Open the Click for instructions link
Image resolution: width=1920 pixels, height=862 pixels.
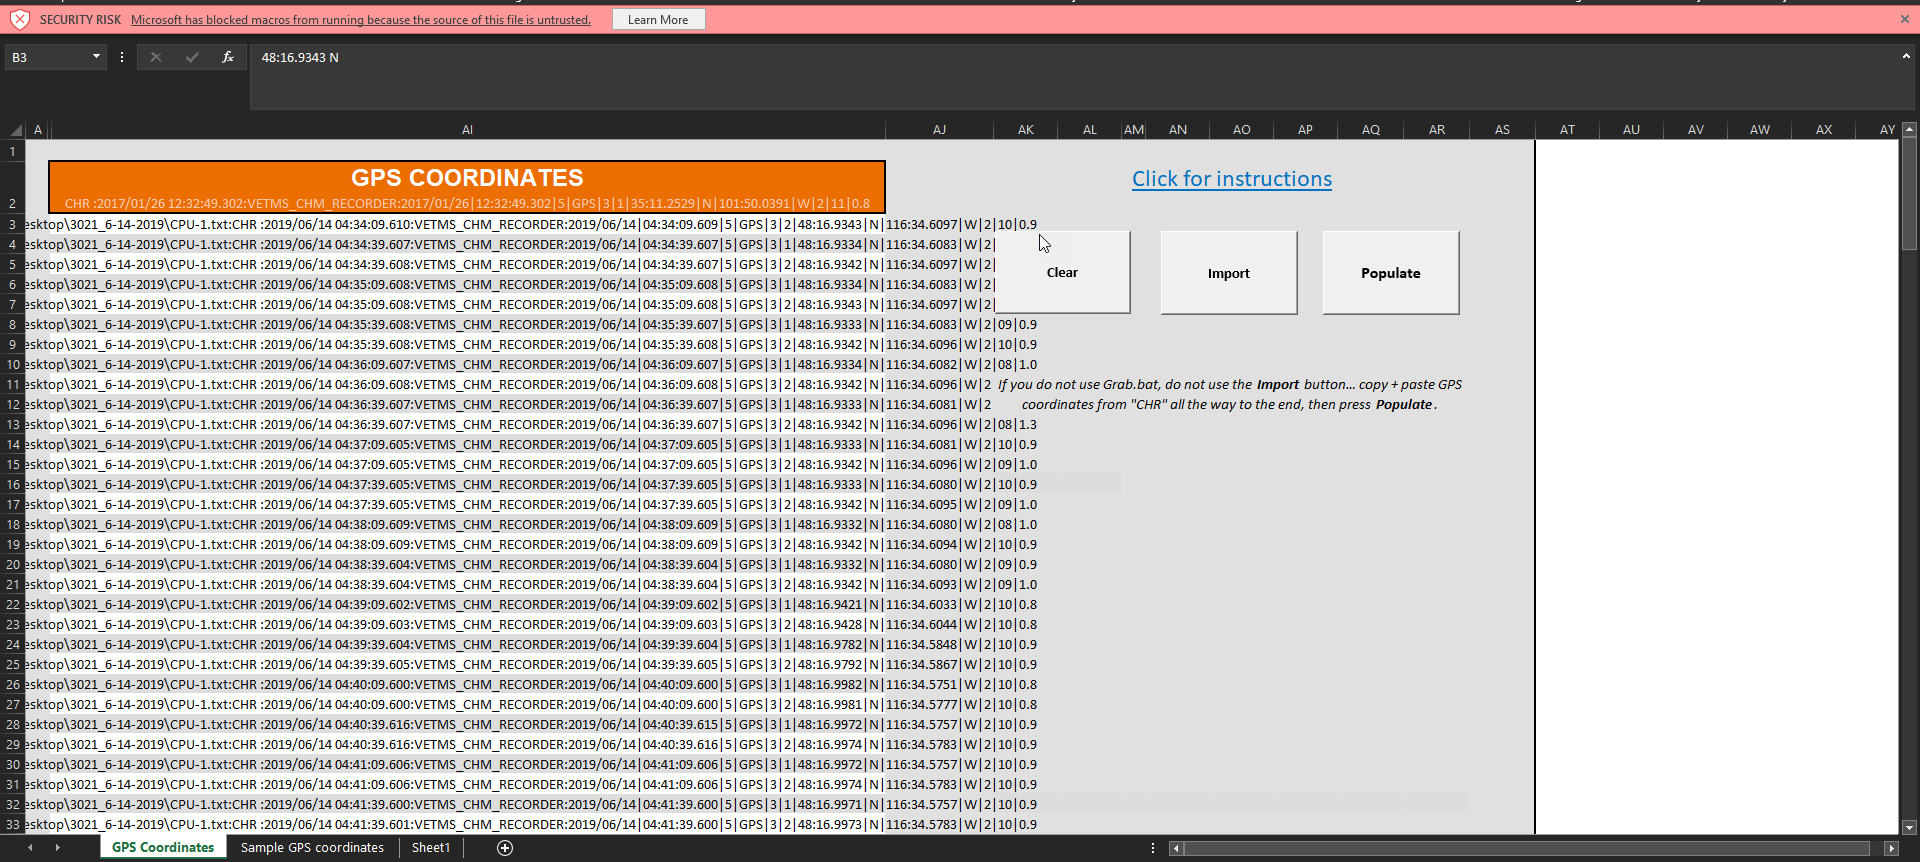point(1232,179)
